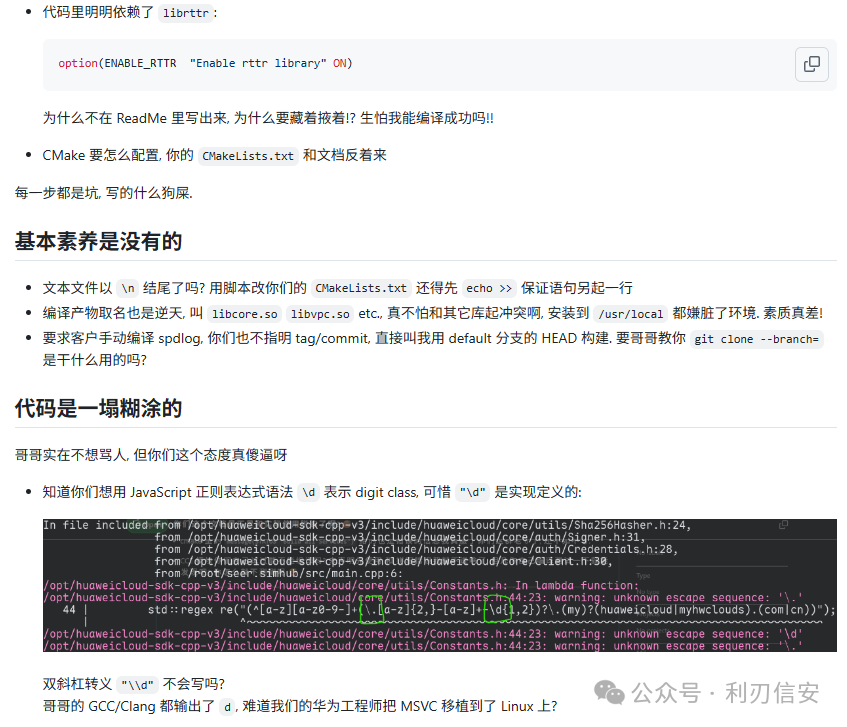This screenshot has height=727, width=847.
Task: Click the inline code "\n"
Action: coord(127,288)
